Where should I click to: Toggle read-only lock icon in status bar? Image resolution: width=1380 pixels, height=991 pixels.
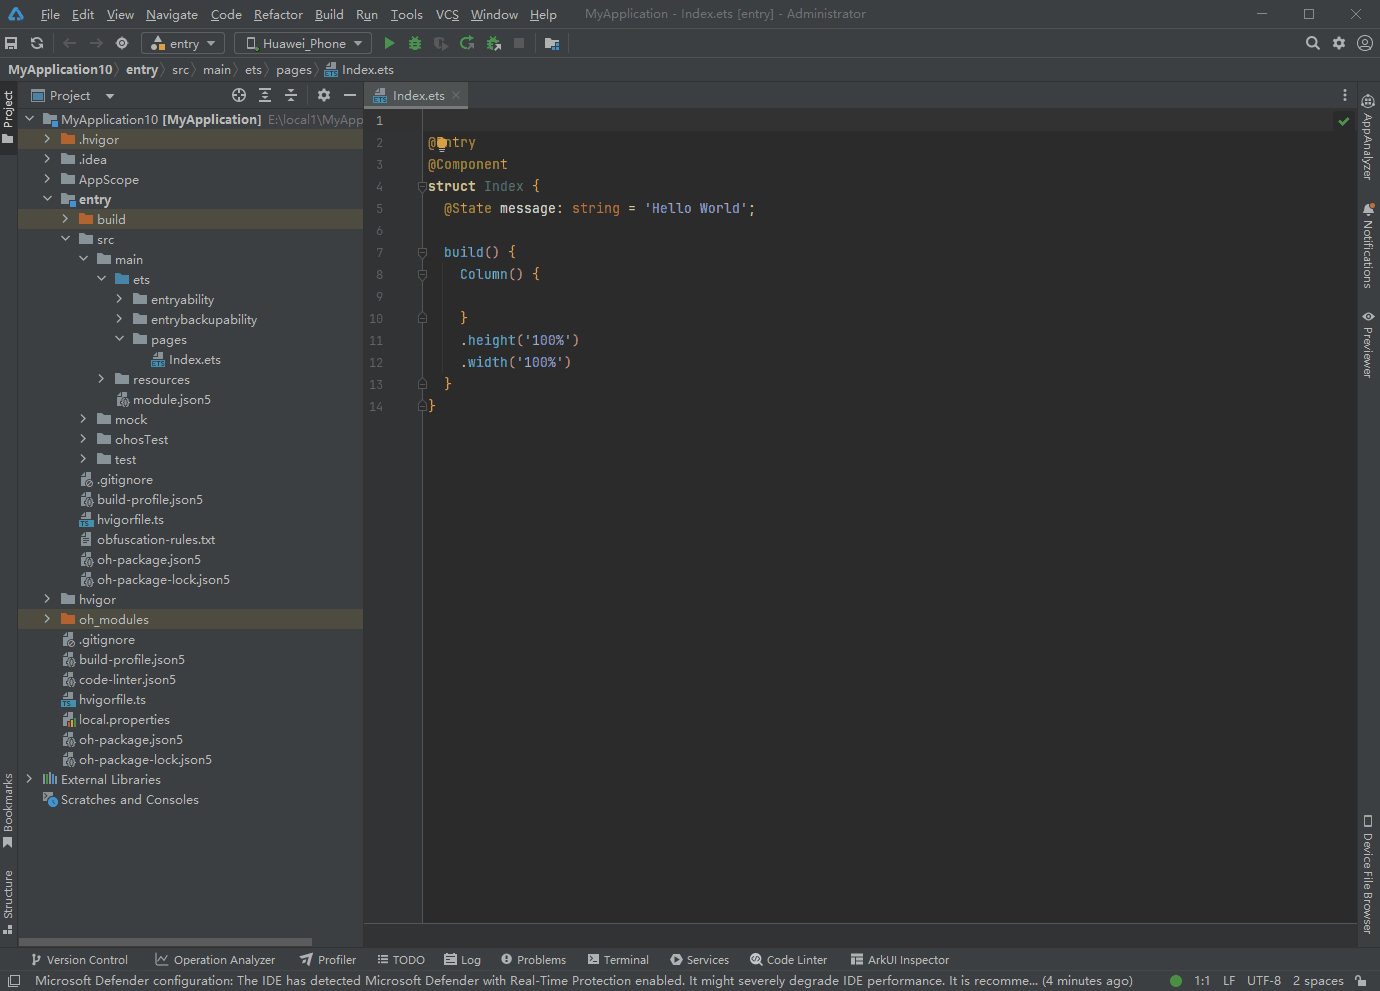pyautogui.click(x=1361, y=981)
